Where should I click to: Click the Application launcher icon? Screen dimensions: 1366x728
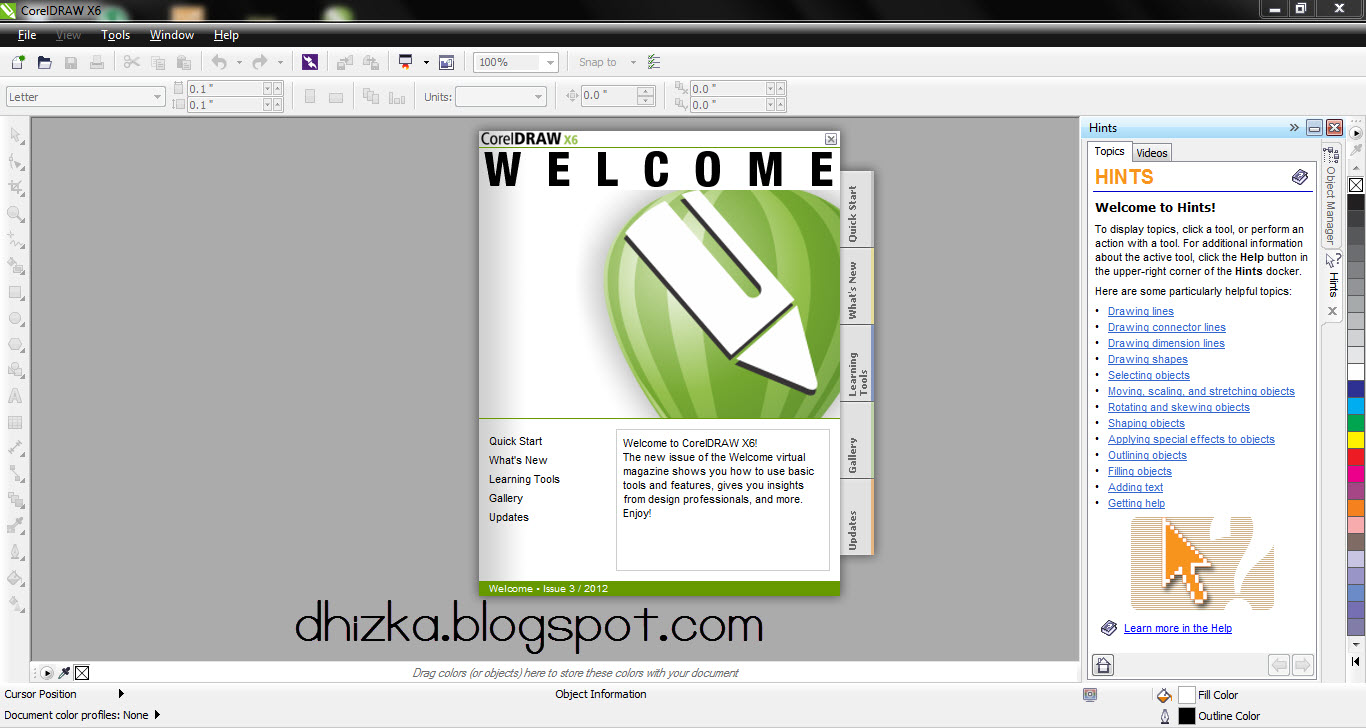[406, 62]
